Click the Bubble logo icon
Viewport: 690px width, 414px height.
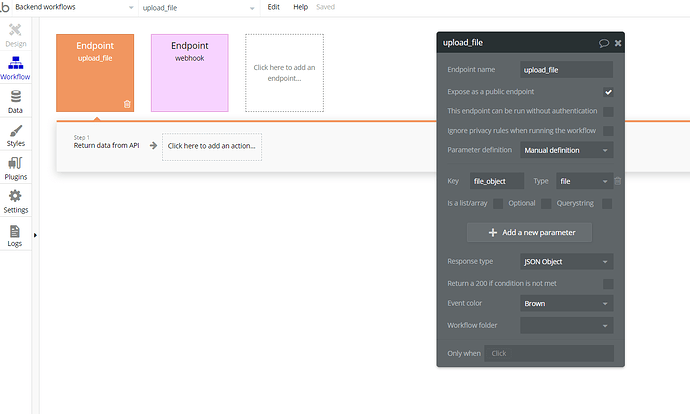(x=5, y=7)
